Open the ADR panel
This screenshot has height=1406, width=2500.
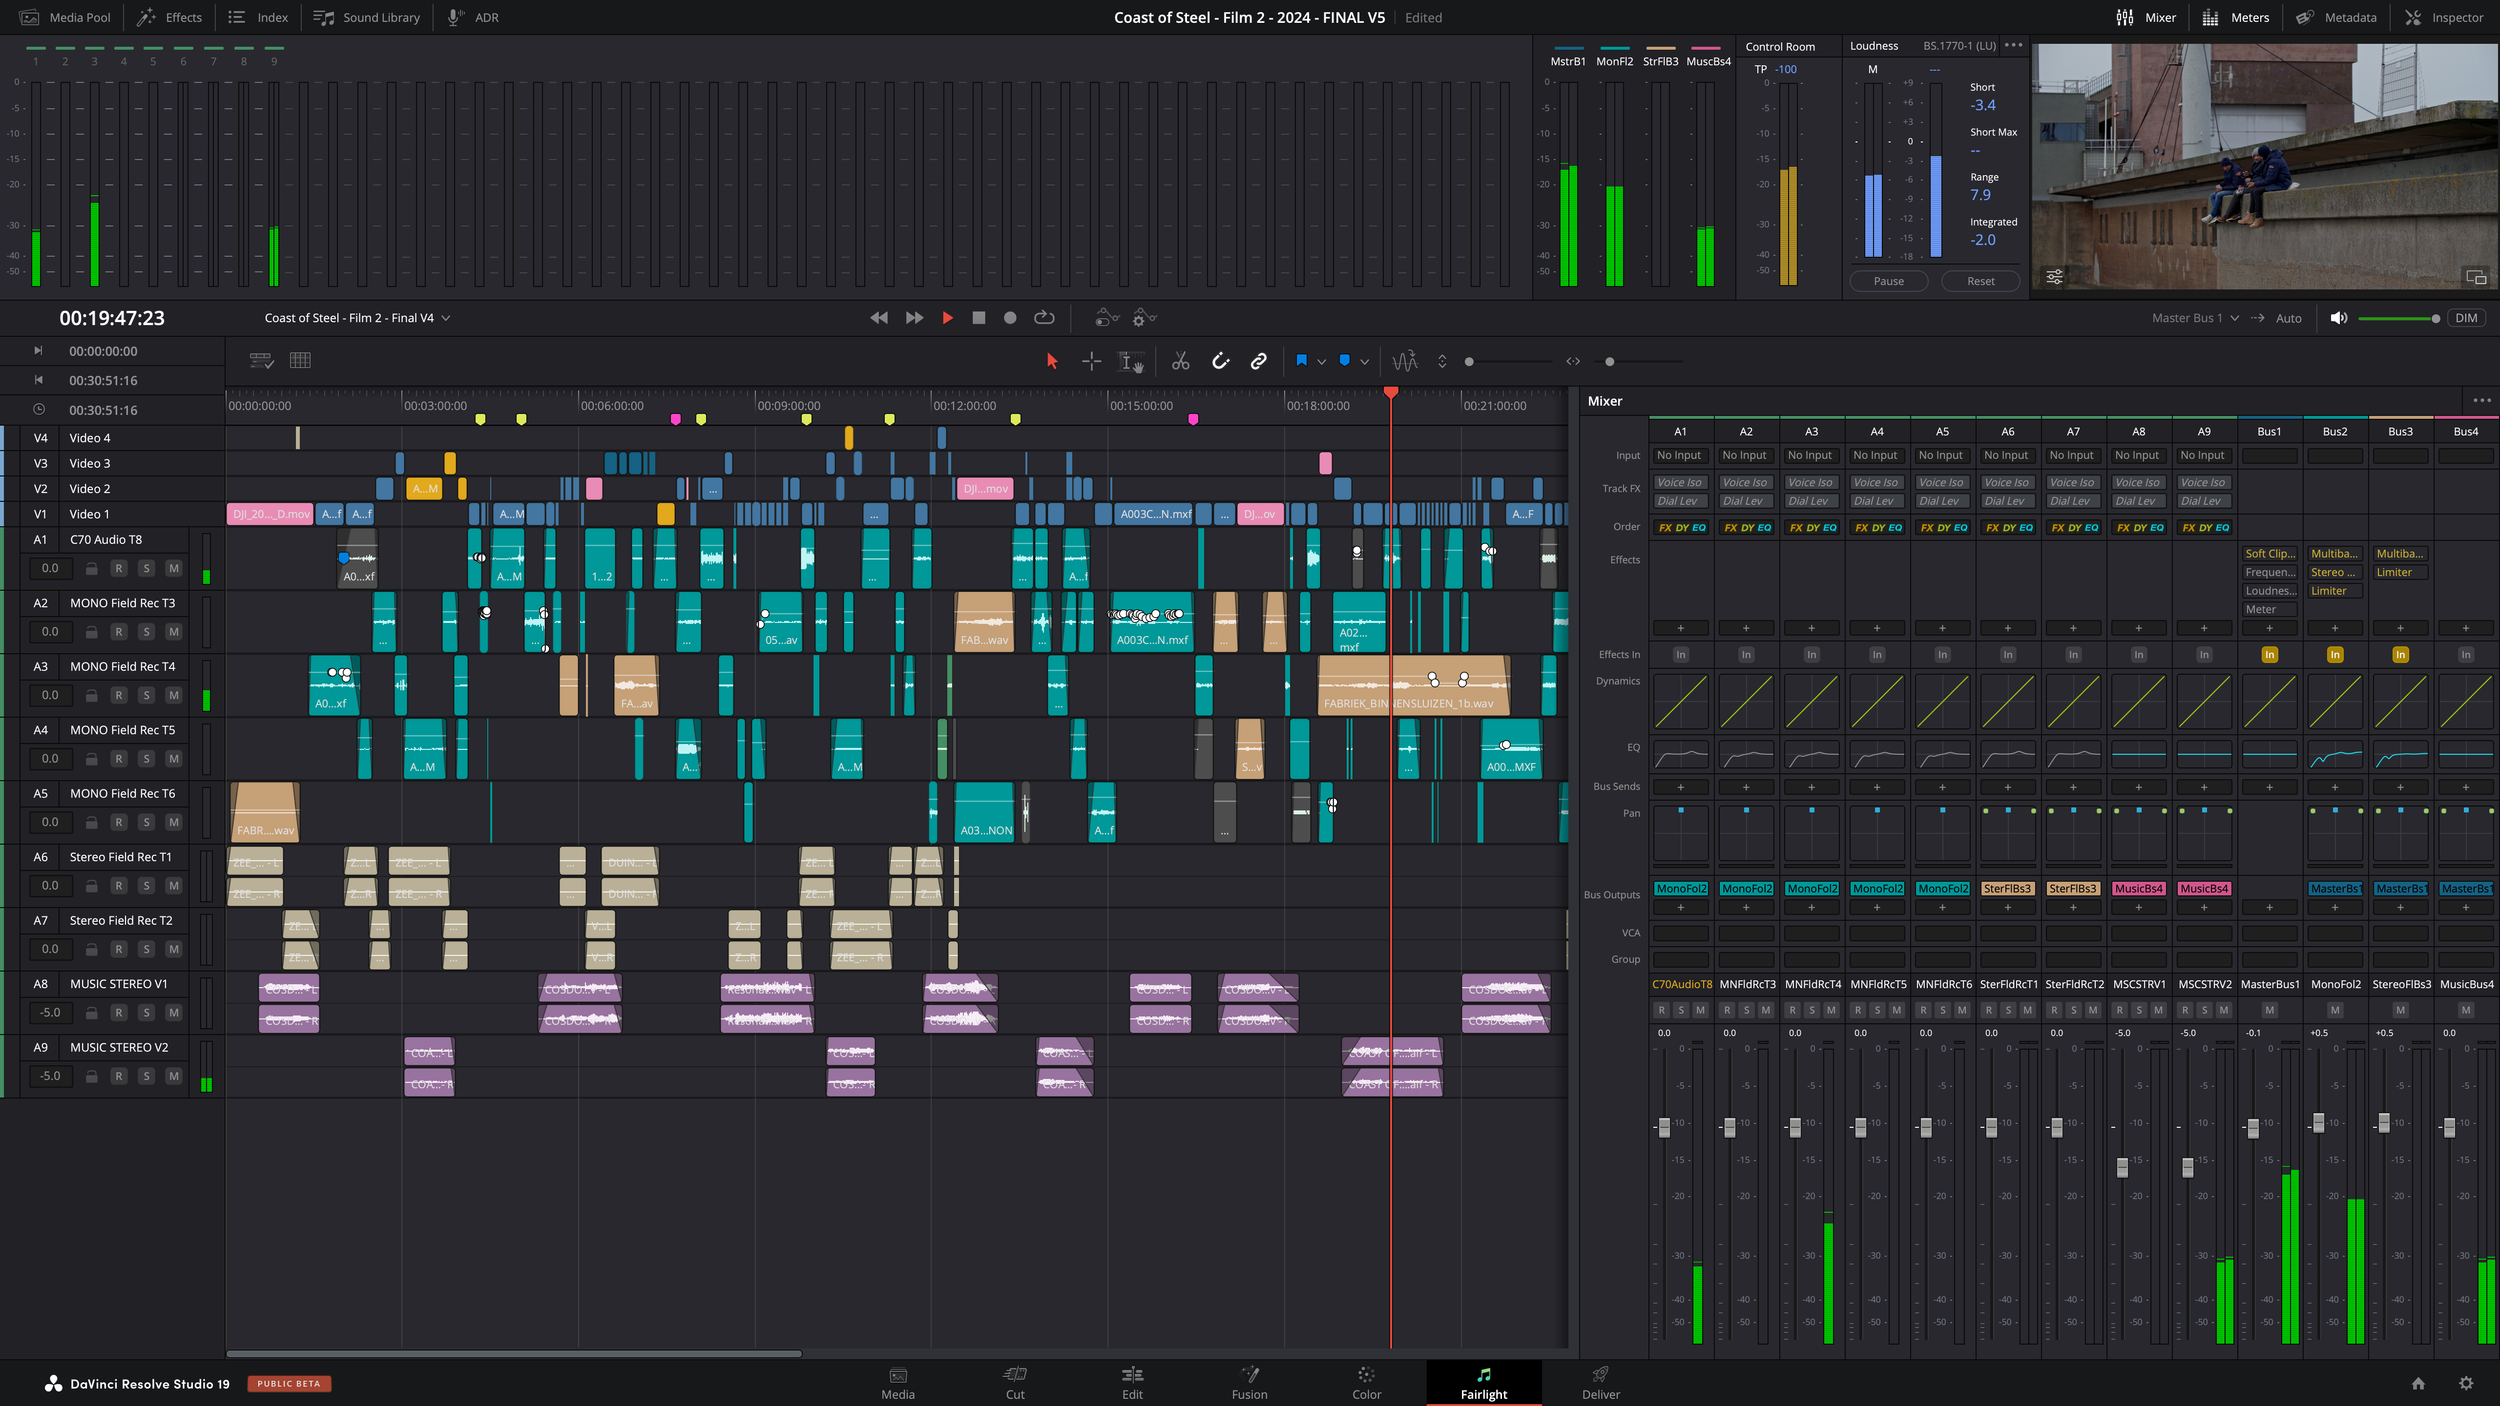tap(474, 17)
